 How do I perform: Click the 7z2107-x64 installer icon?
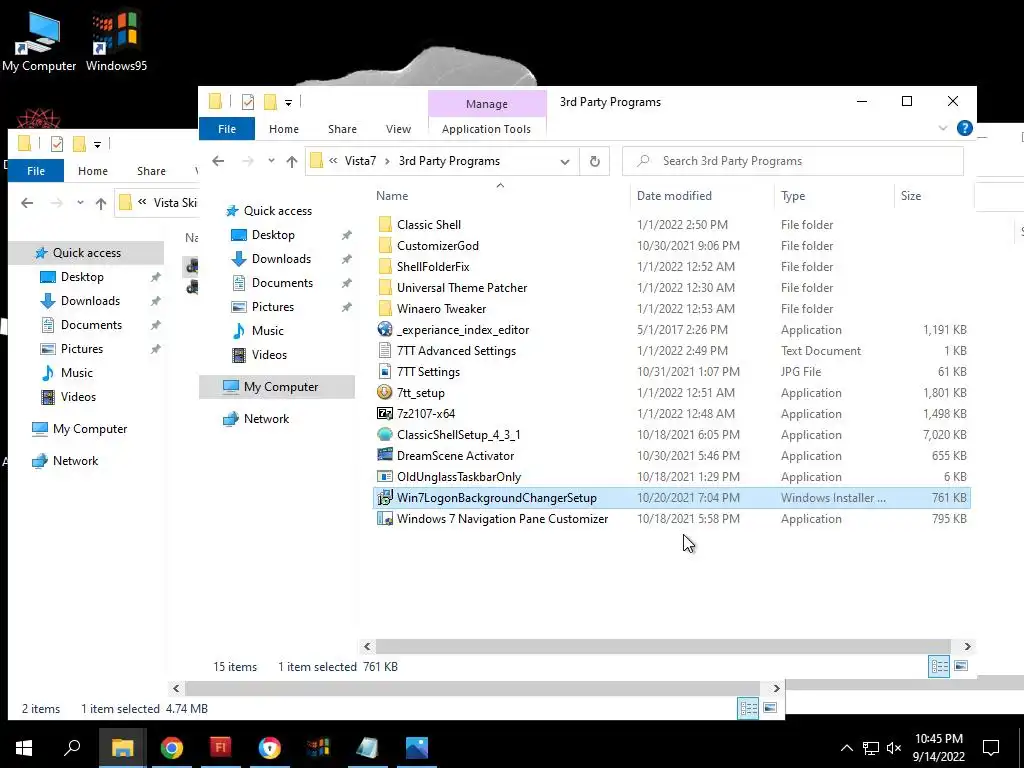click(x=385, y=413)
